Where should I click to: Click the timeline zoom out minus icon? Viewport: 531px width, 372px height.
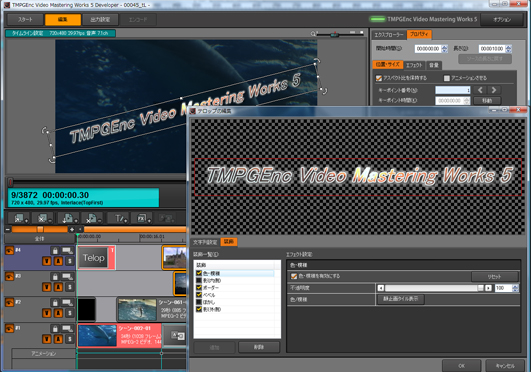coord(8,229)
